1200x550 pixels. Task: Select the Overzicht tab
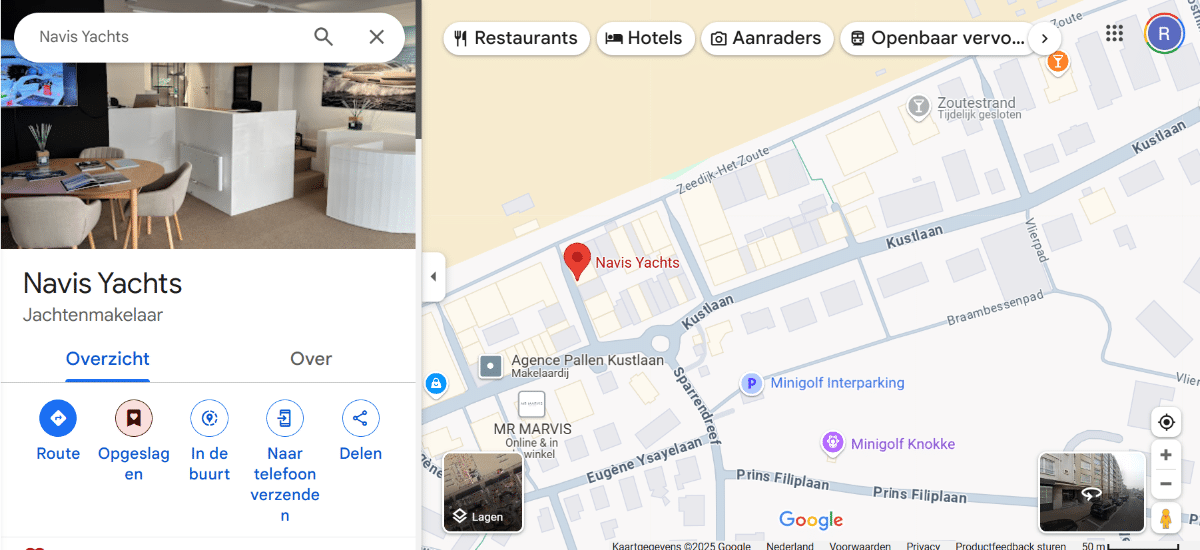point(108,359)
